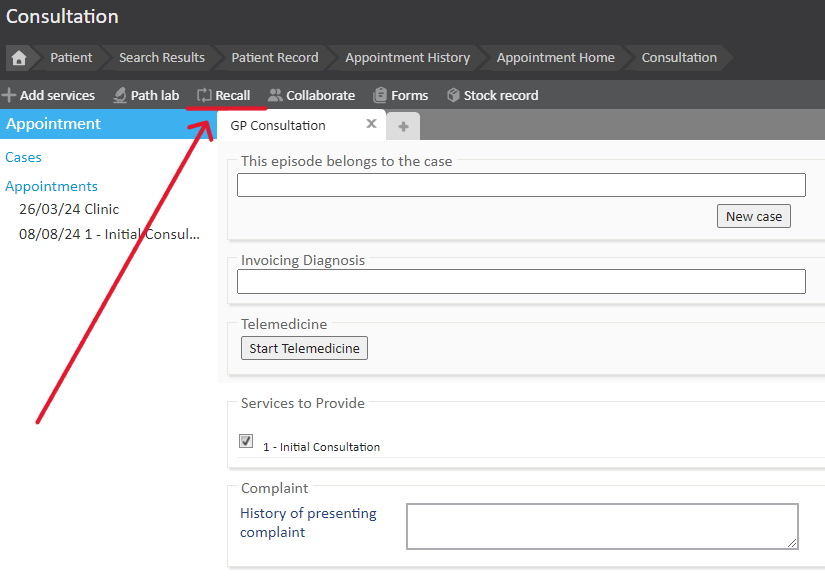825x579 pixels.
Task: Click the Home icon in breadcrumb
Action: [x=18, y=58]
